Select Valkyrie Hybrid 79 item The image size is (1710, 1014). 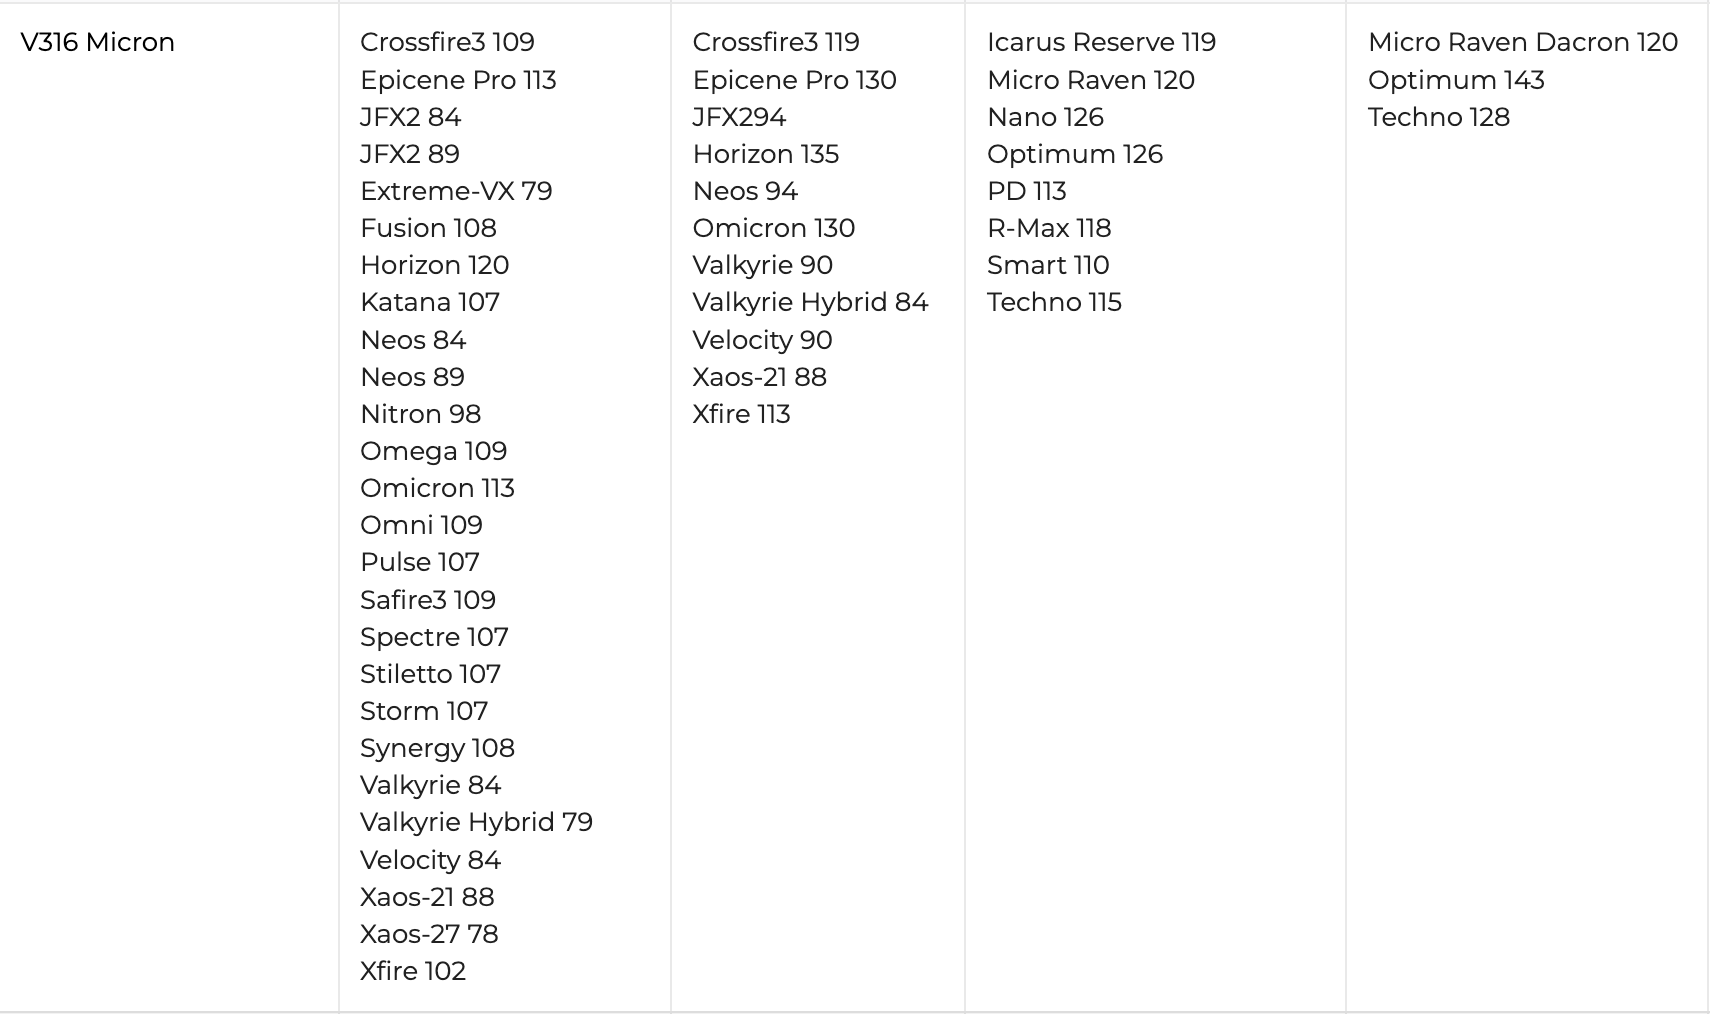[x=476, y=822]
